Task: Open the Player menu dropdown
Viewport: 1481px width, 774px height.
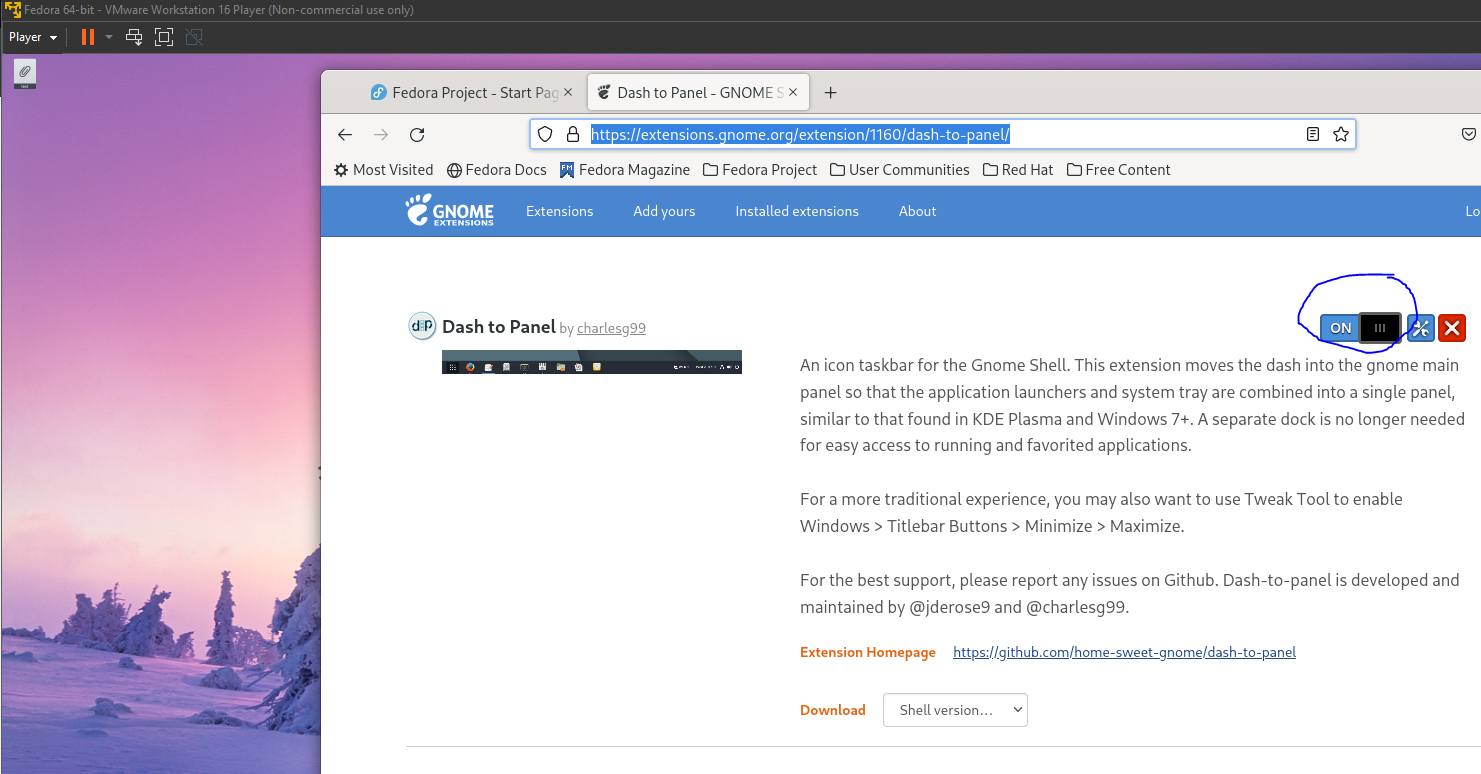Action: pyautogui.click(x=33, y=37)
